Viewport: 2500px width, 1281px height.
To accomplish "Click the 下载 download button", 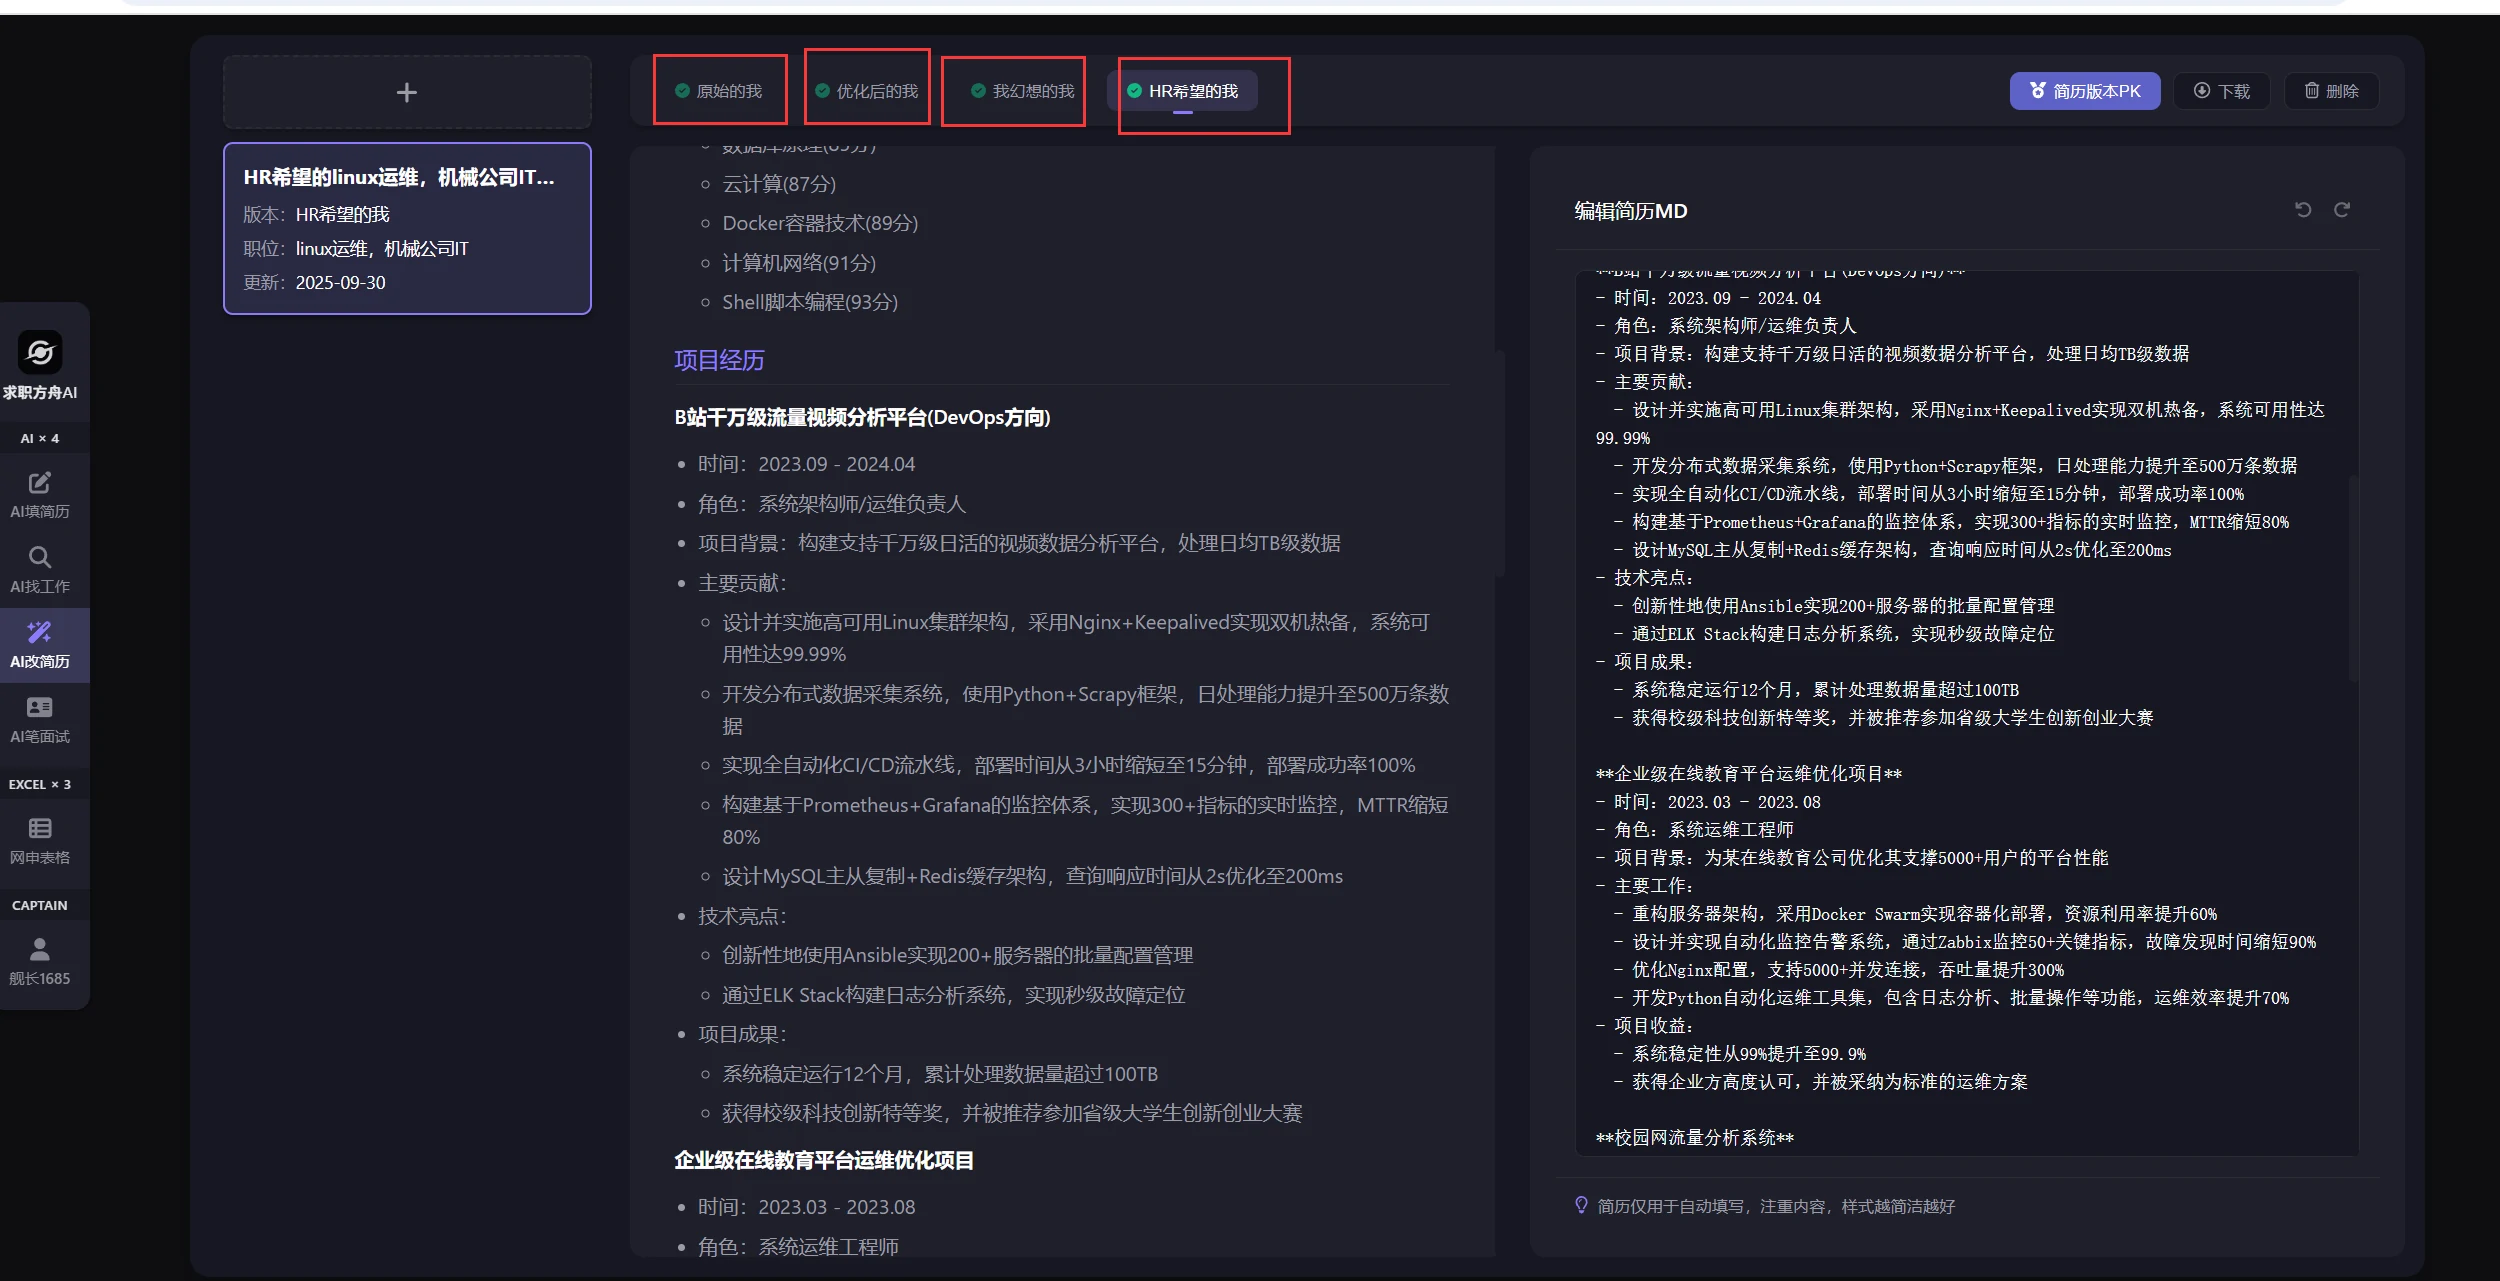I will tap(2222, 91).
